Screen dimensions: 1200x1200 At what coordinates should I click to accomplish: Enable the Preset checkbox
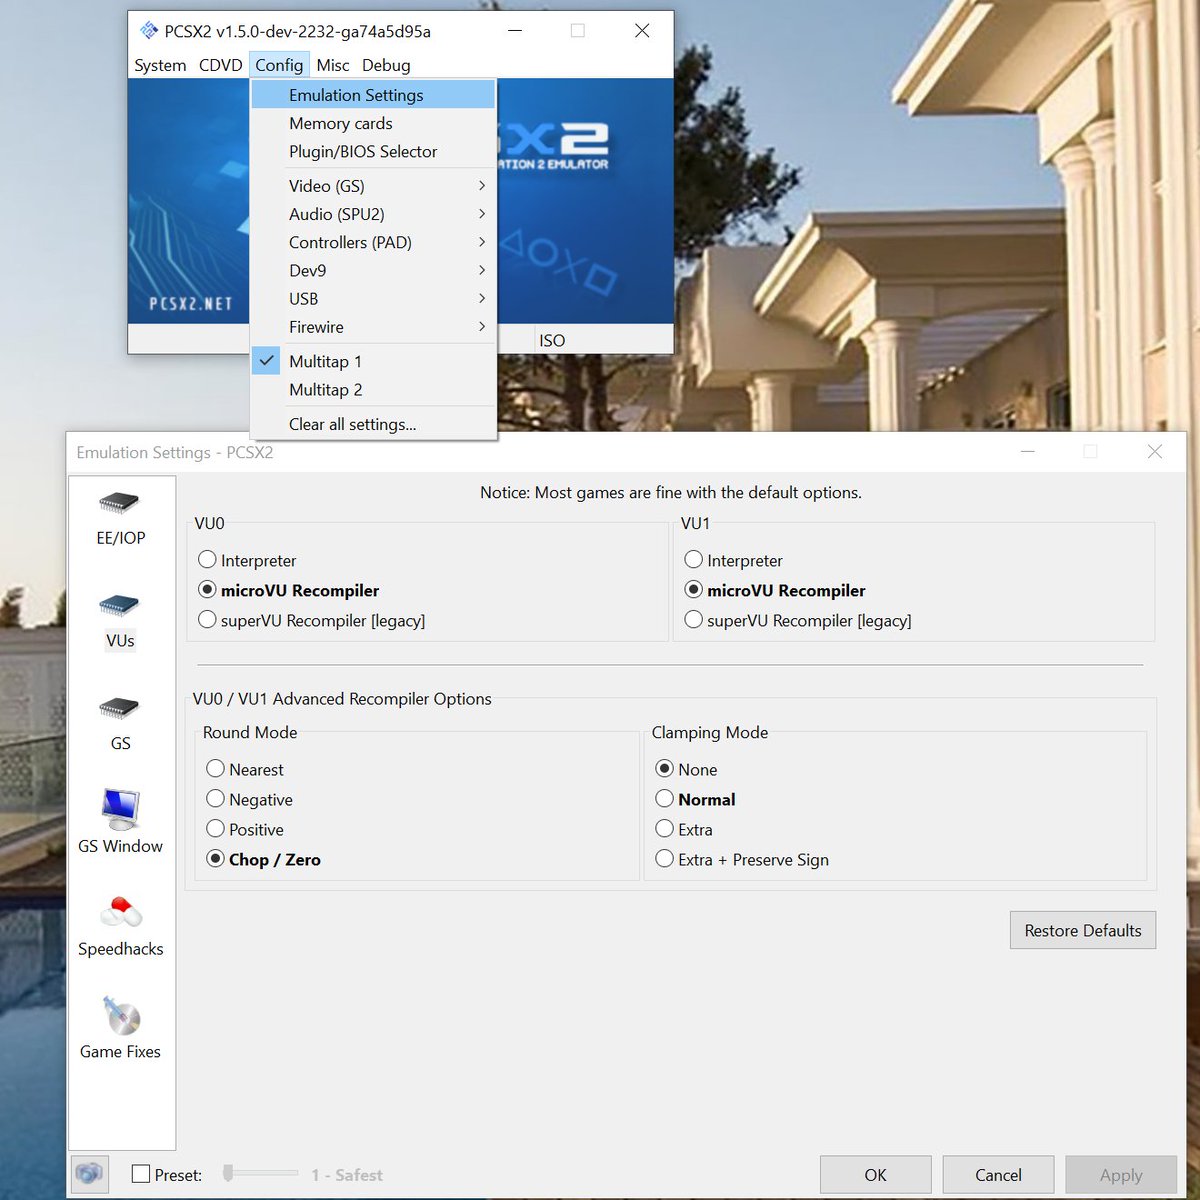(141, 1174)
